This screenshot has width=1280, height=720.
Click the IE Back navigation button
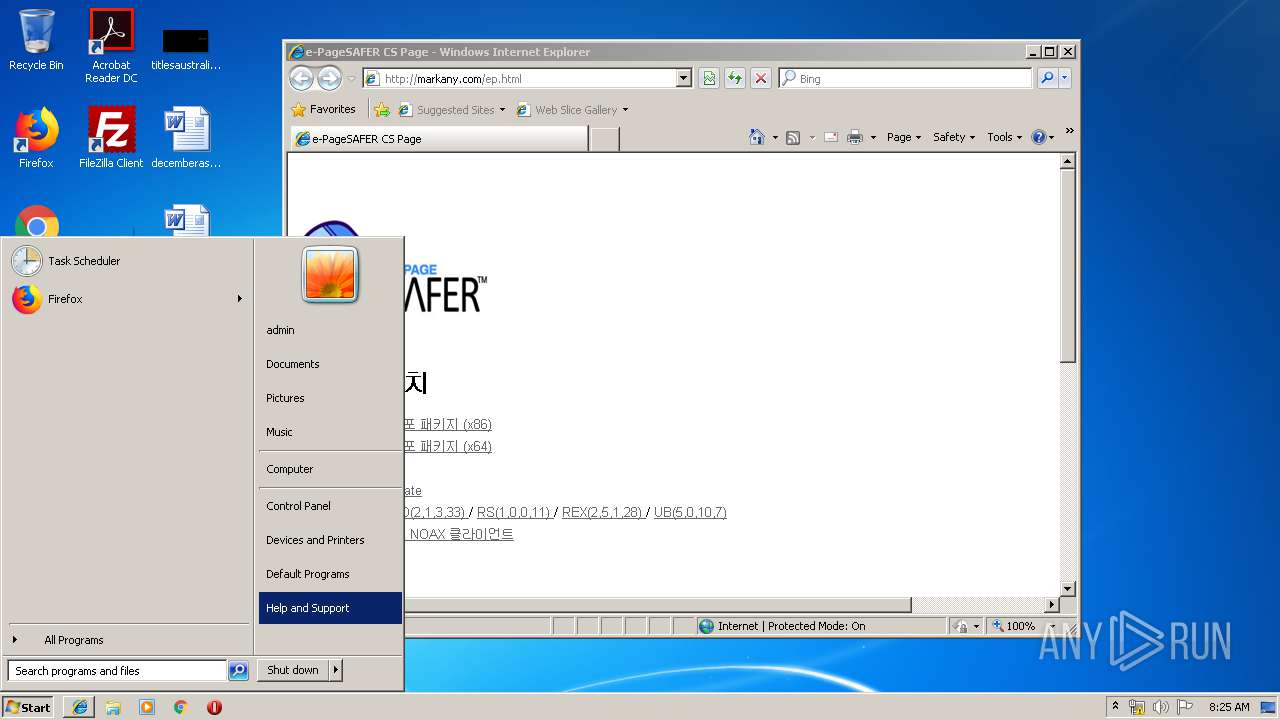301,78
